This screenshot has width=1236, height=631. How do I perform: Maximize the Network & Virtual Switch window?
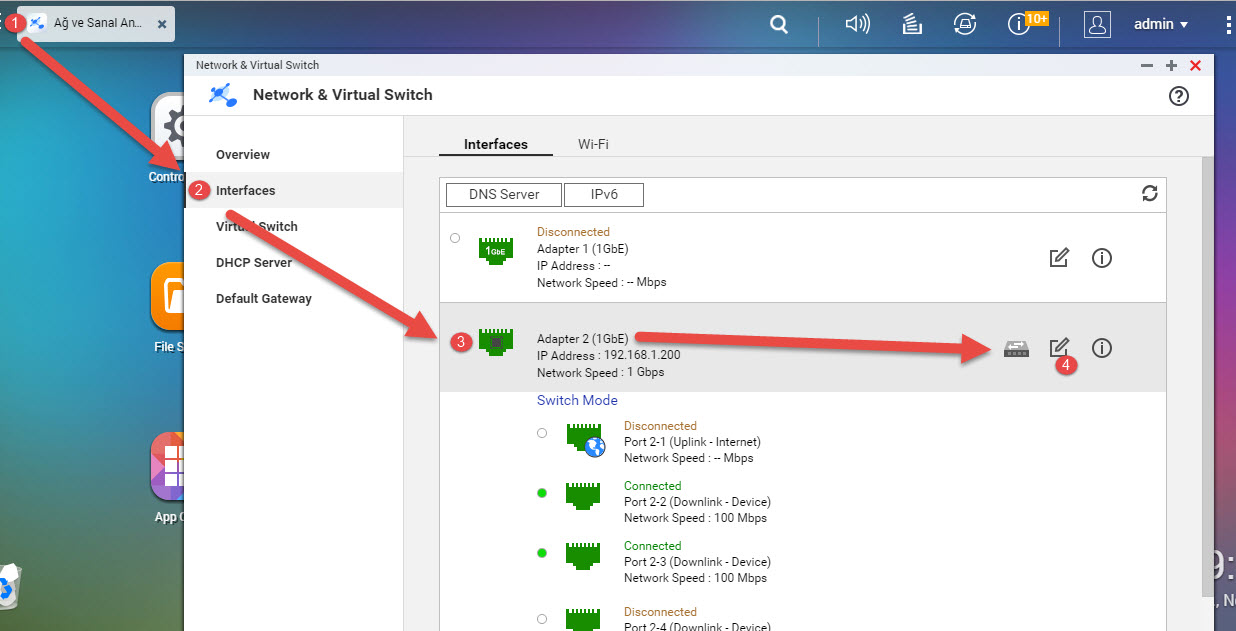coord(1171,66)
